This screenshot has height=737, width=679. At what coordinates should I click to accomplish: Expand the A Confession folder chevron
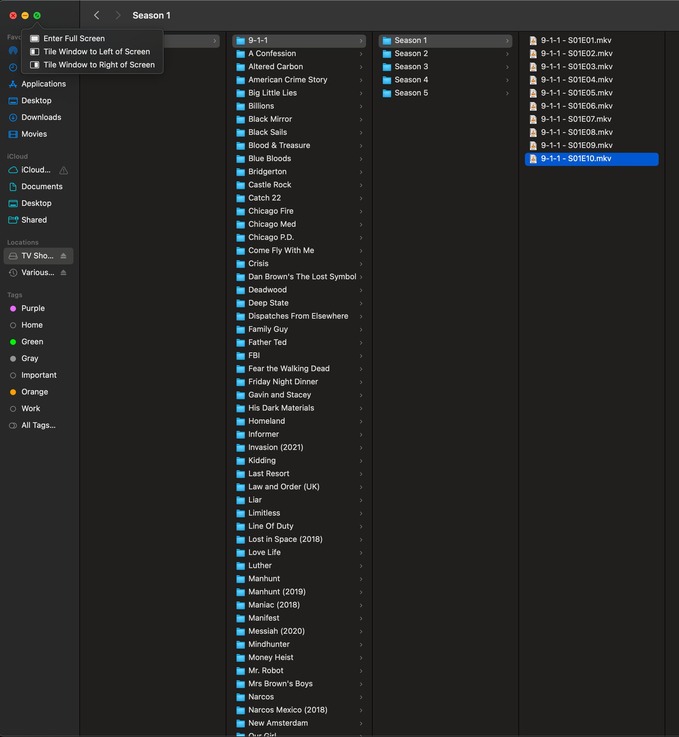click(x=361, y=54)
